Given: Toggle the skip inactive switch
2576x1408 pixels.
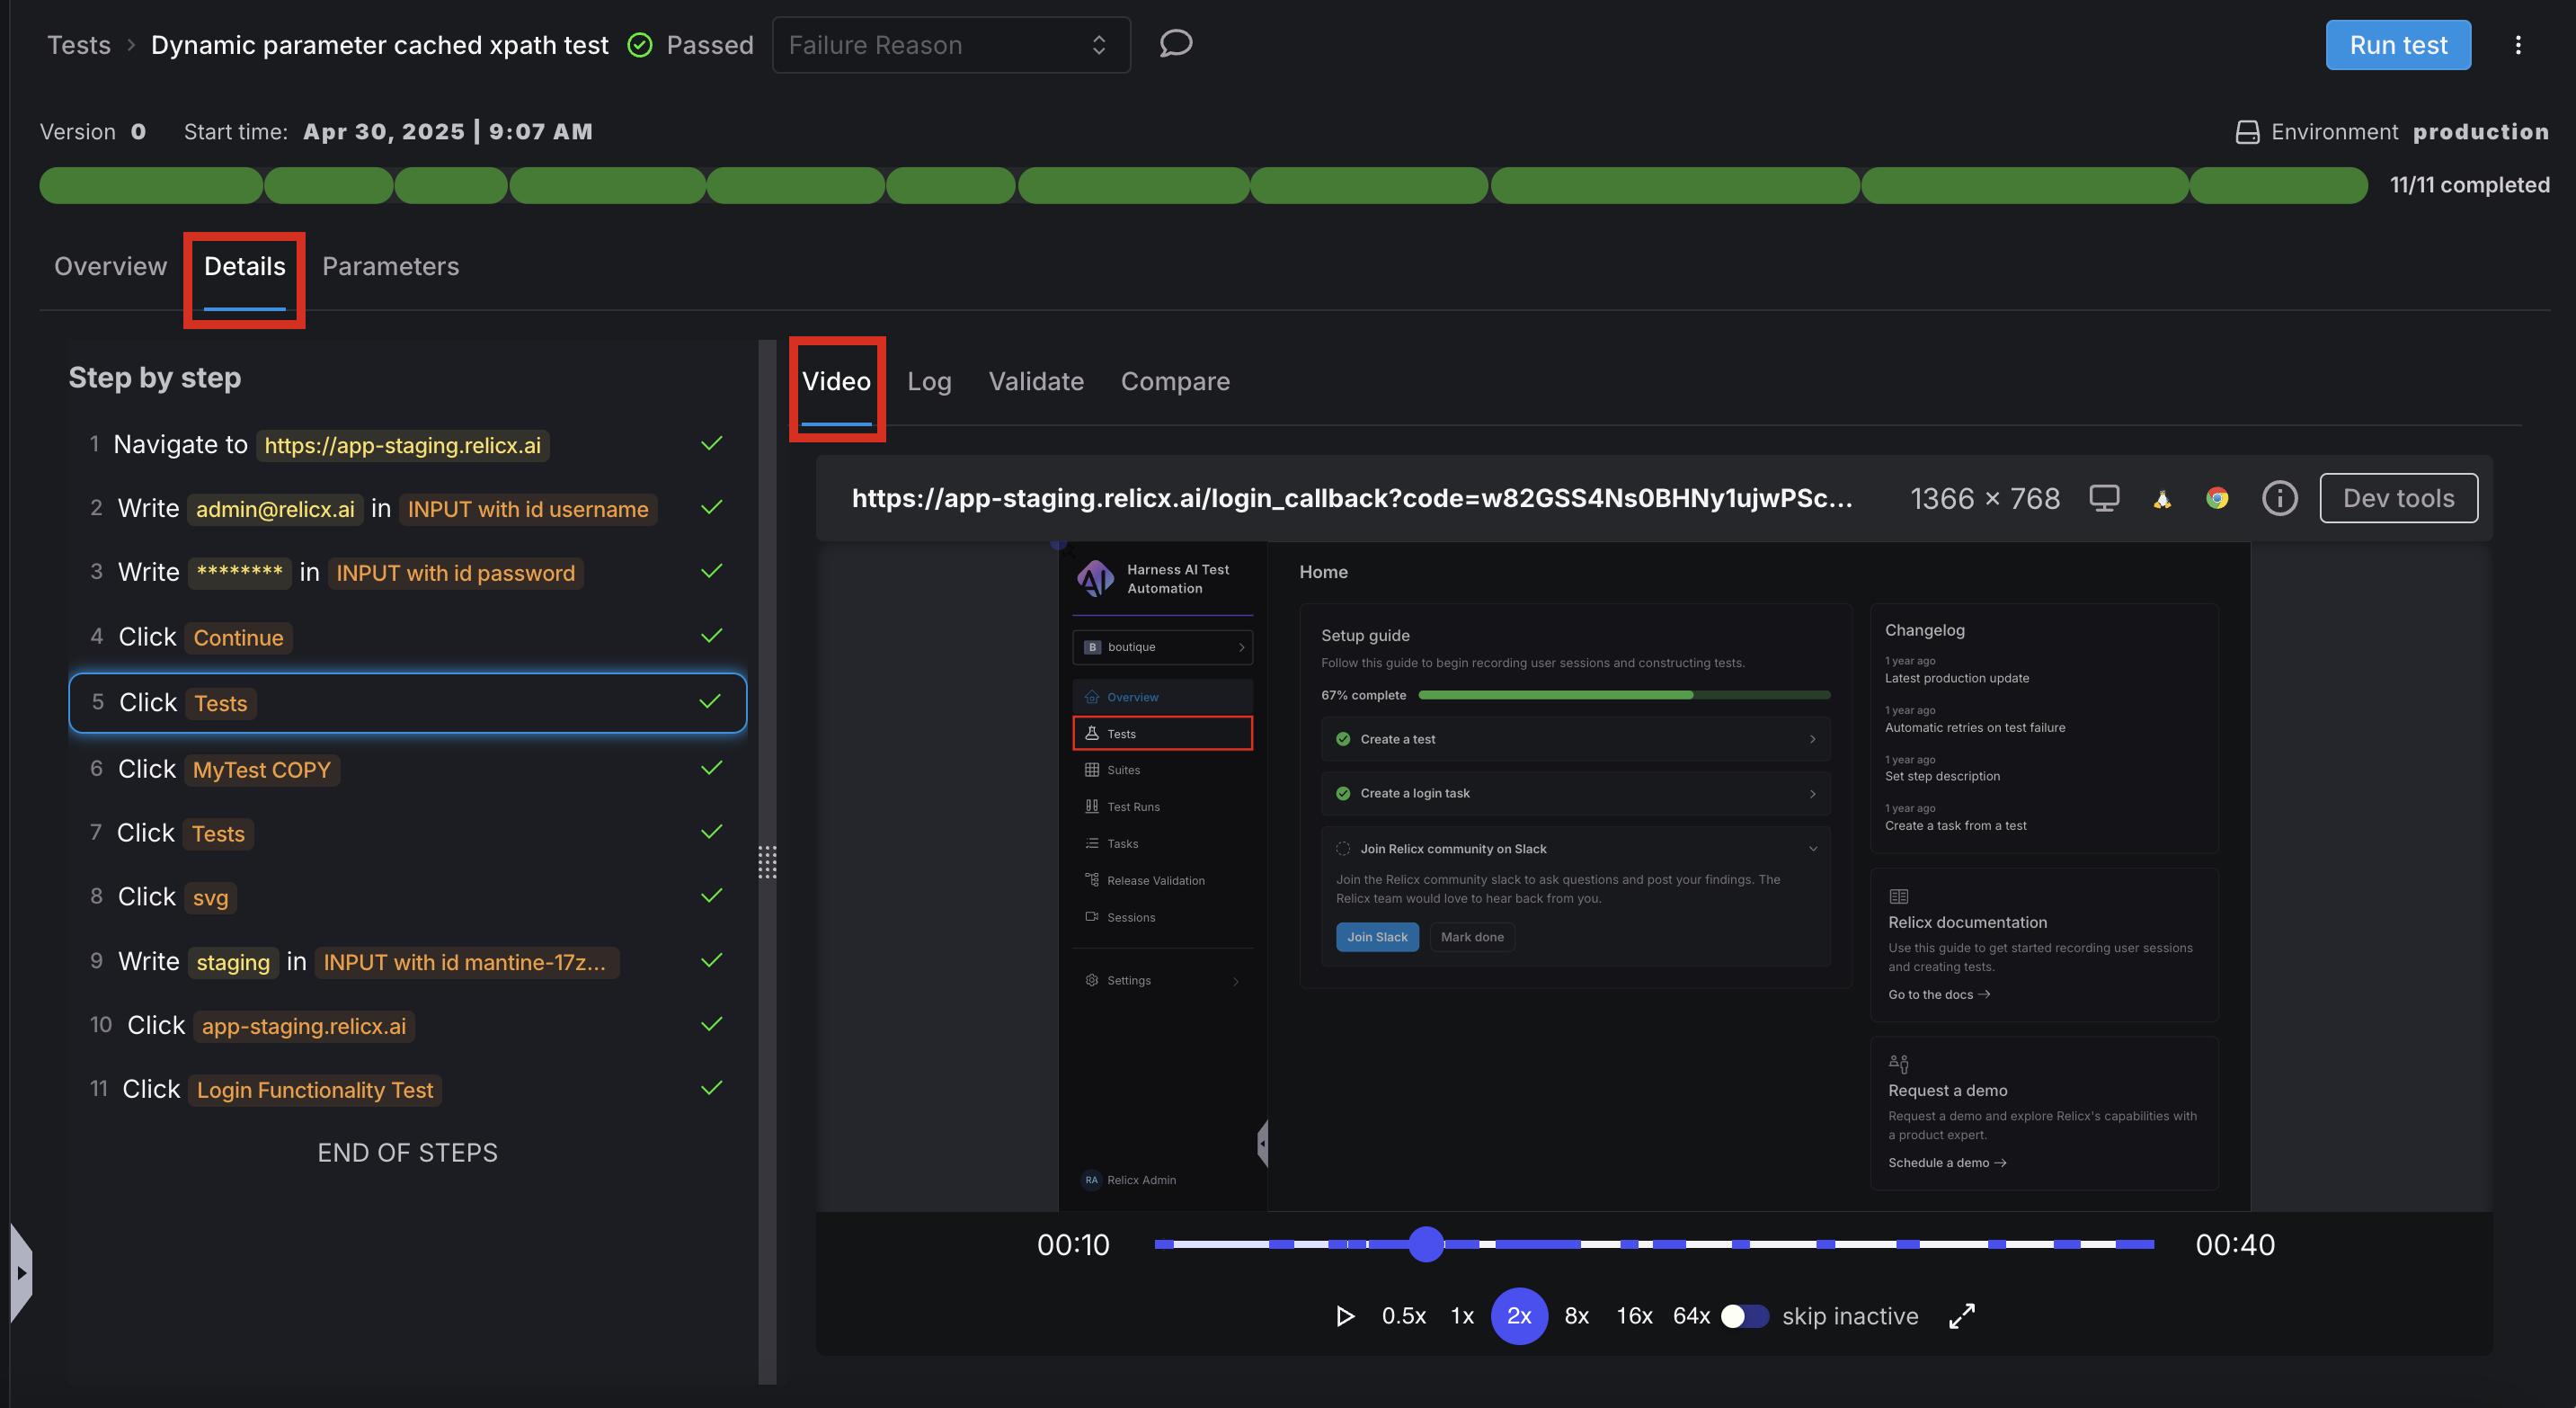Looking at the screenshot, I should coord(1743,1316).
